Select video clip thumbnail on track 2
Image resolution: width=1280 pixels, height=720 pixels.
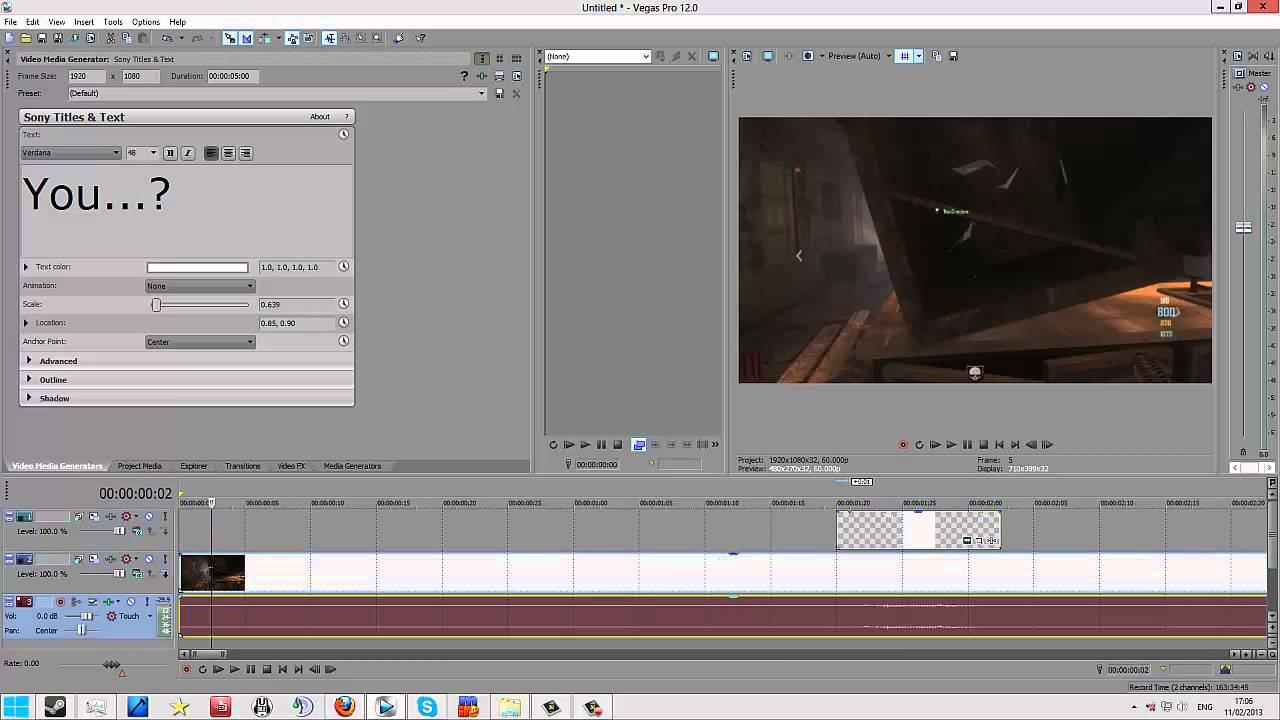click(x=213, y=572)
